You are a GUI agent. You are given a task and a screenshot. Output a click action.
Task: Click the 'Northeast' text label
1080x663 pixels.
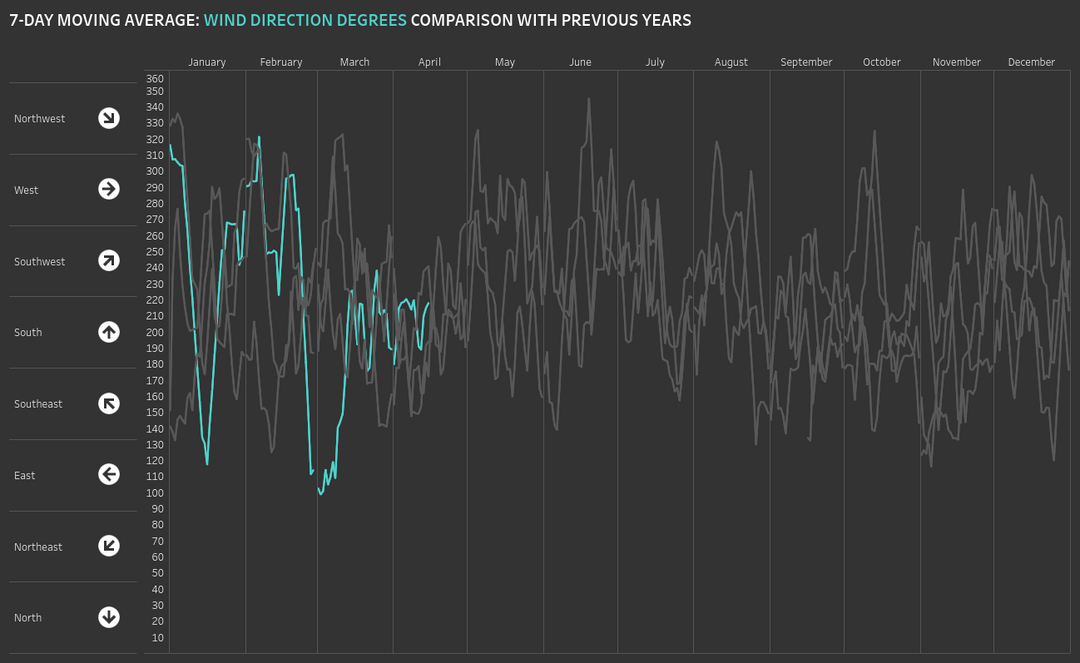tap(38, 547)
